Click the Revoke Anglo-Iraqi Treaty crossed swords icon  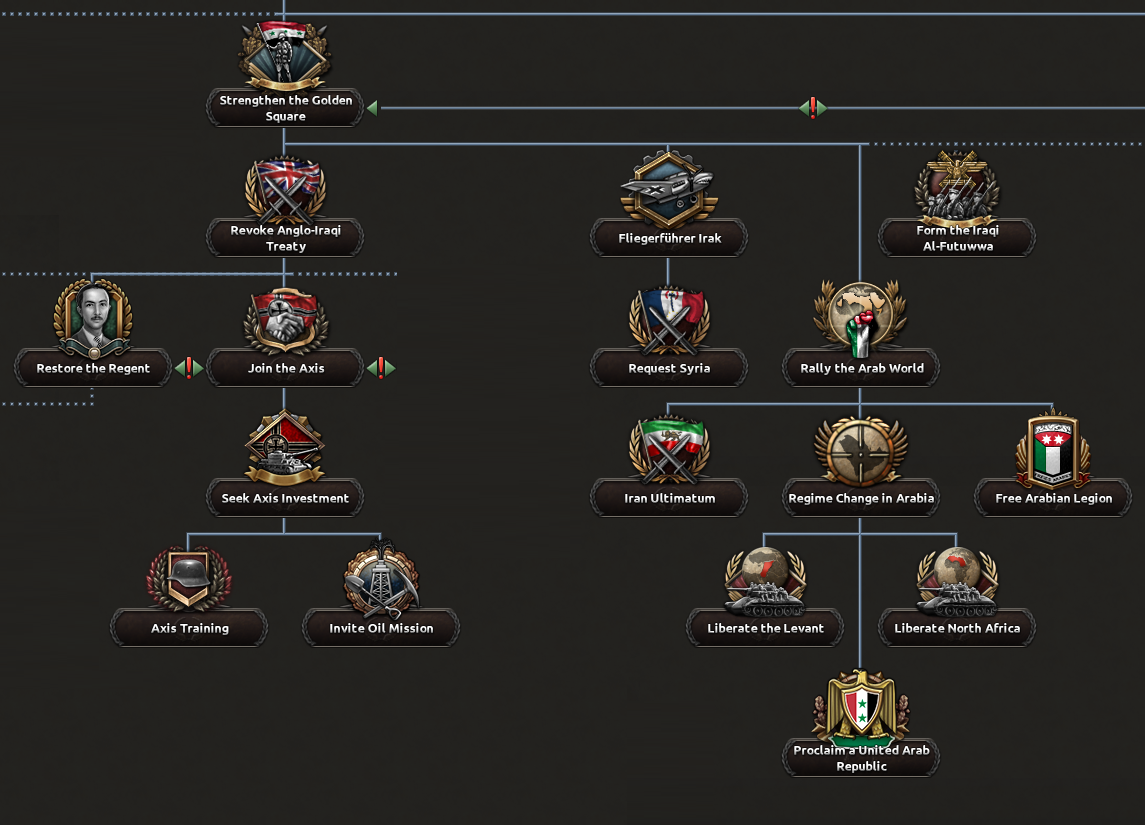click(285, 189)
